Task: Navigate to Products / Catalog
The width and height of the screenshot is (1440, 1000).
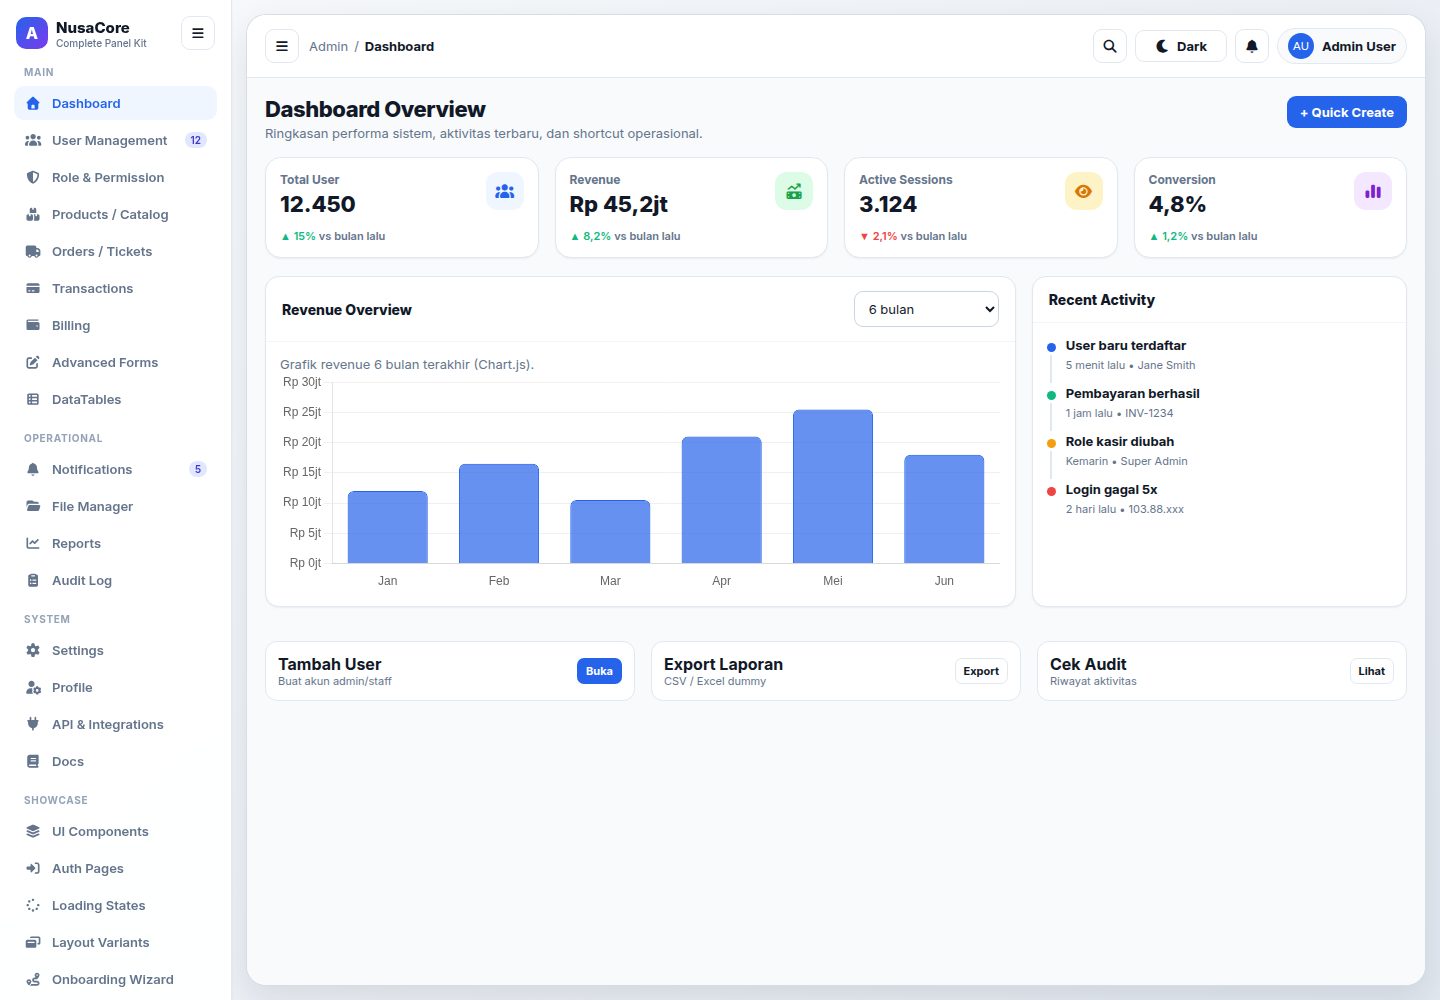Action: pyautogui.click(x=116, y=214)
